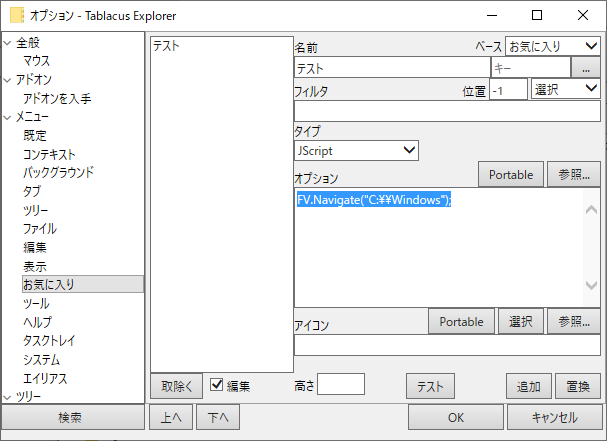Click the script area scroll-down arrow
This screenshot has width=607, height=441.
pyautogui.click(x=592, y=285)
